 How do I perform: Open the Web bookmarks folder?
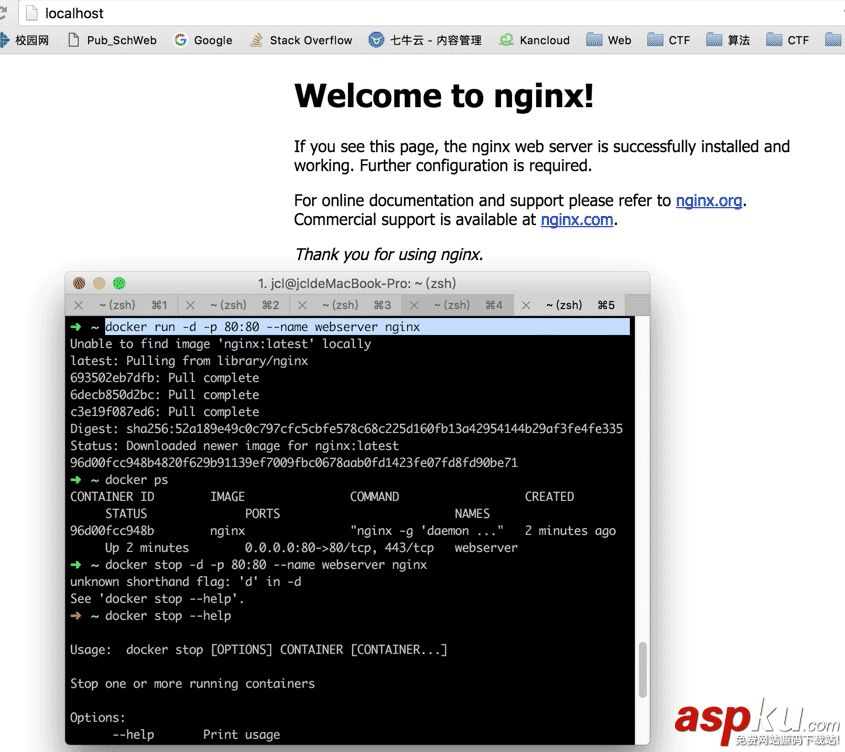608,40
